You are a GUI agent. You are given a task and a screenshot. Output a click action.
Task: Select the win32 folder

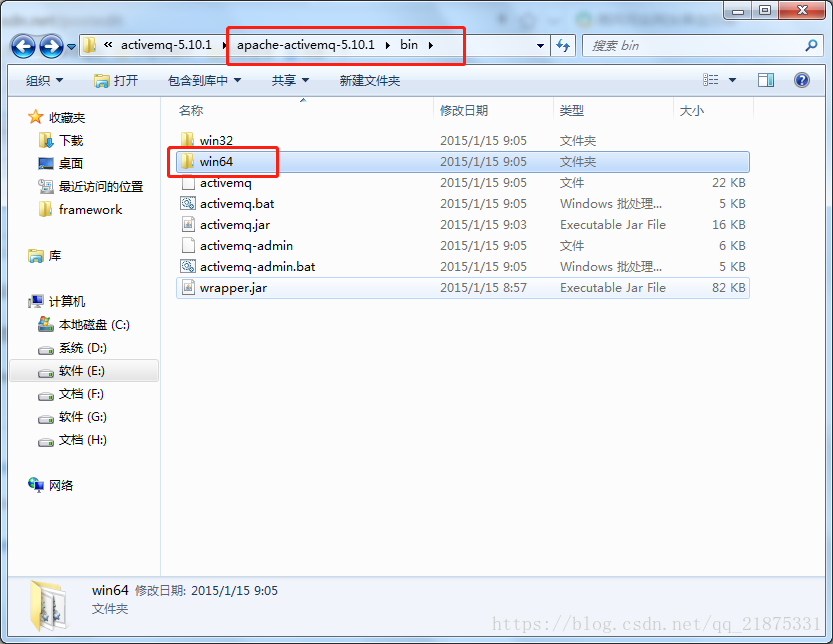coord(462,140)
